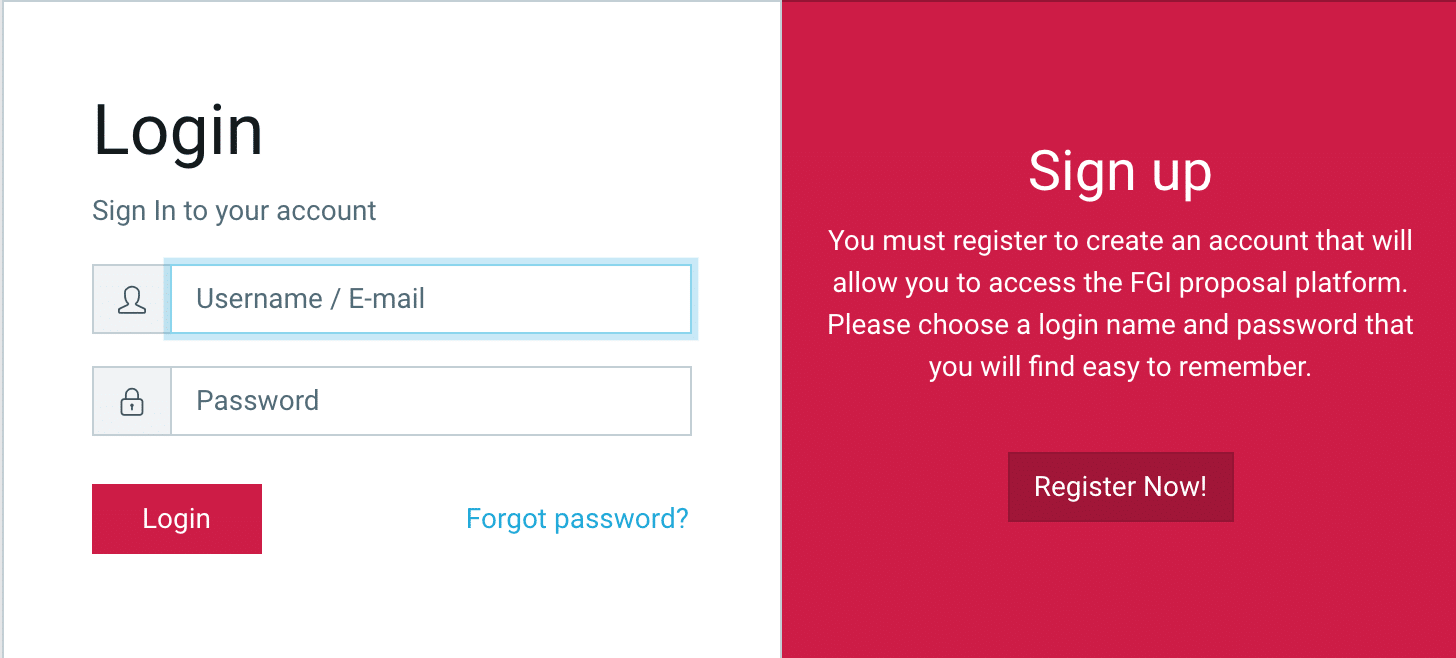
Task: Click the word "account" in the login subtitle
Action: (326, 211)
